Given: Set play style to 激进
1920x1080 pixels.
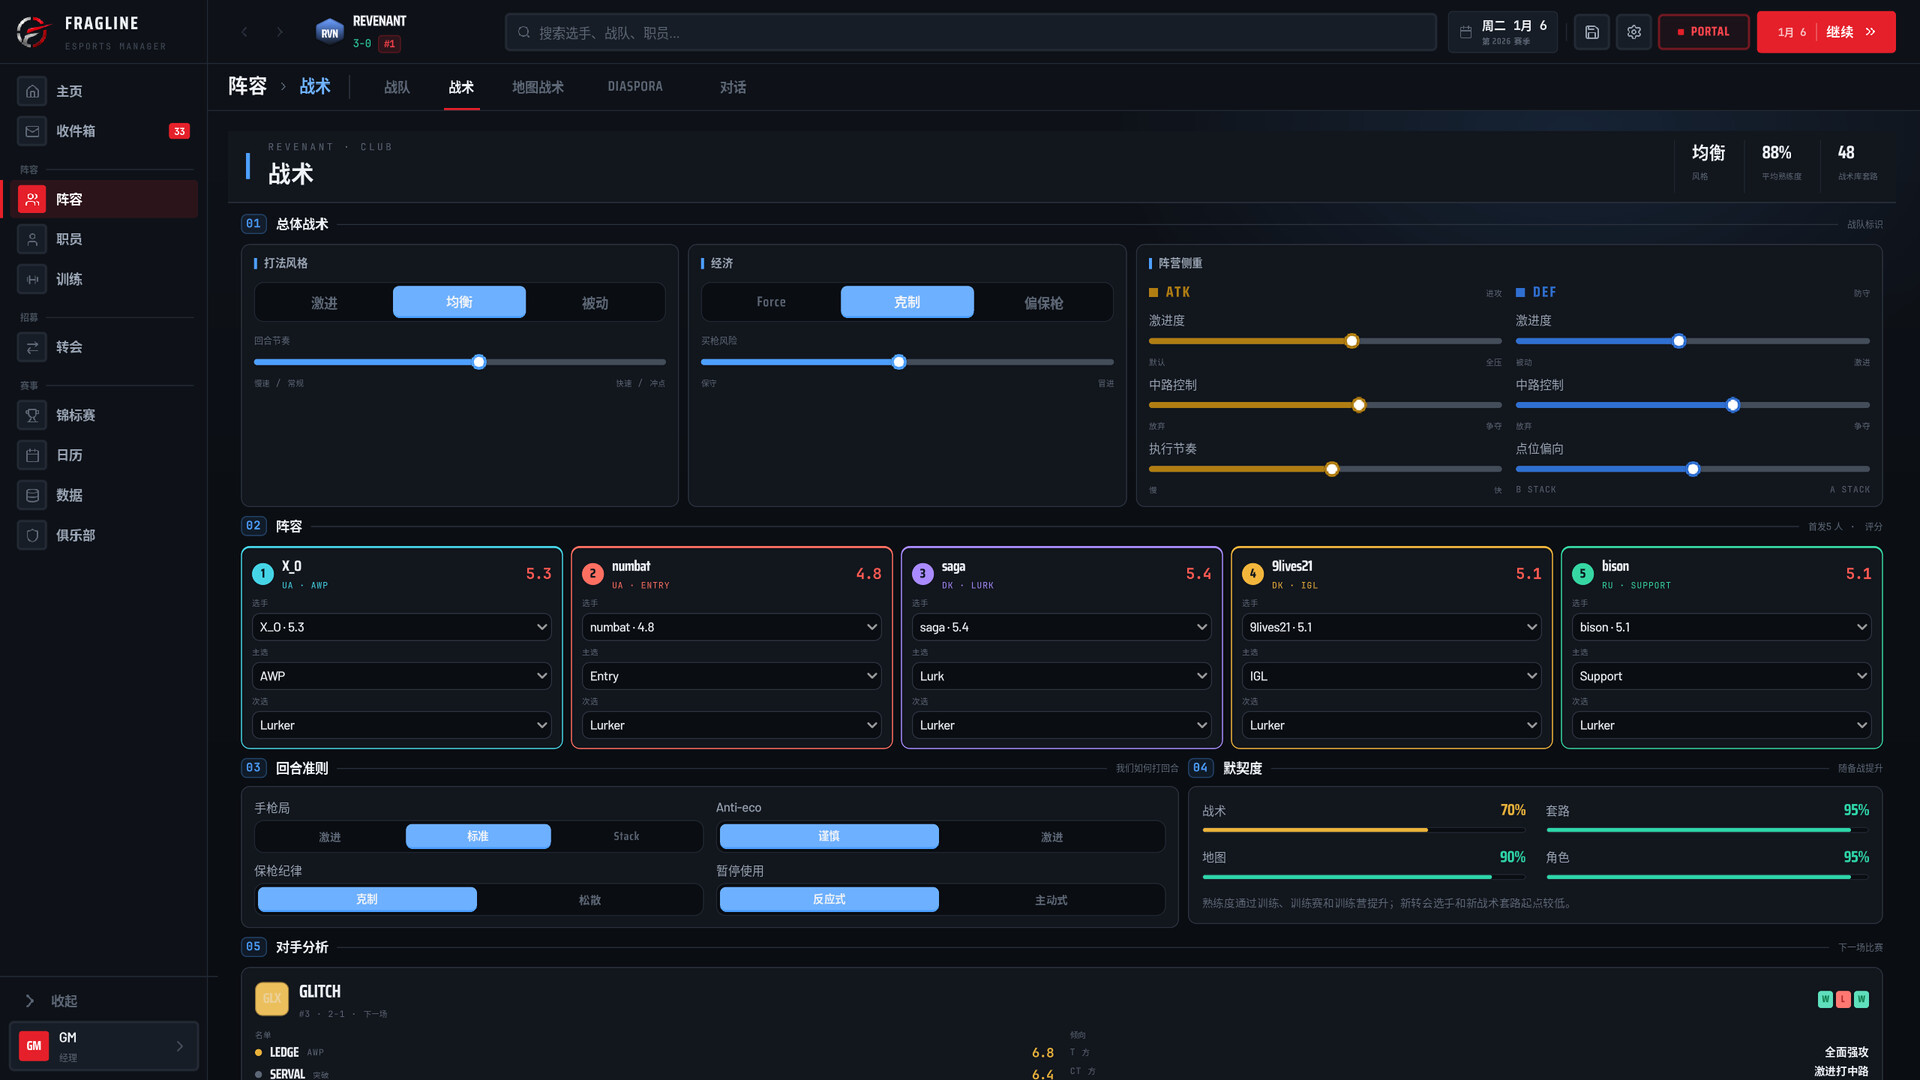Looking at the screenshot, I should click(x=324, y=302).
